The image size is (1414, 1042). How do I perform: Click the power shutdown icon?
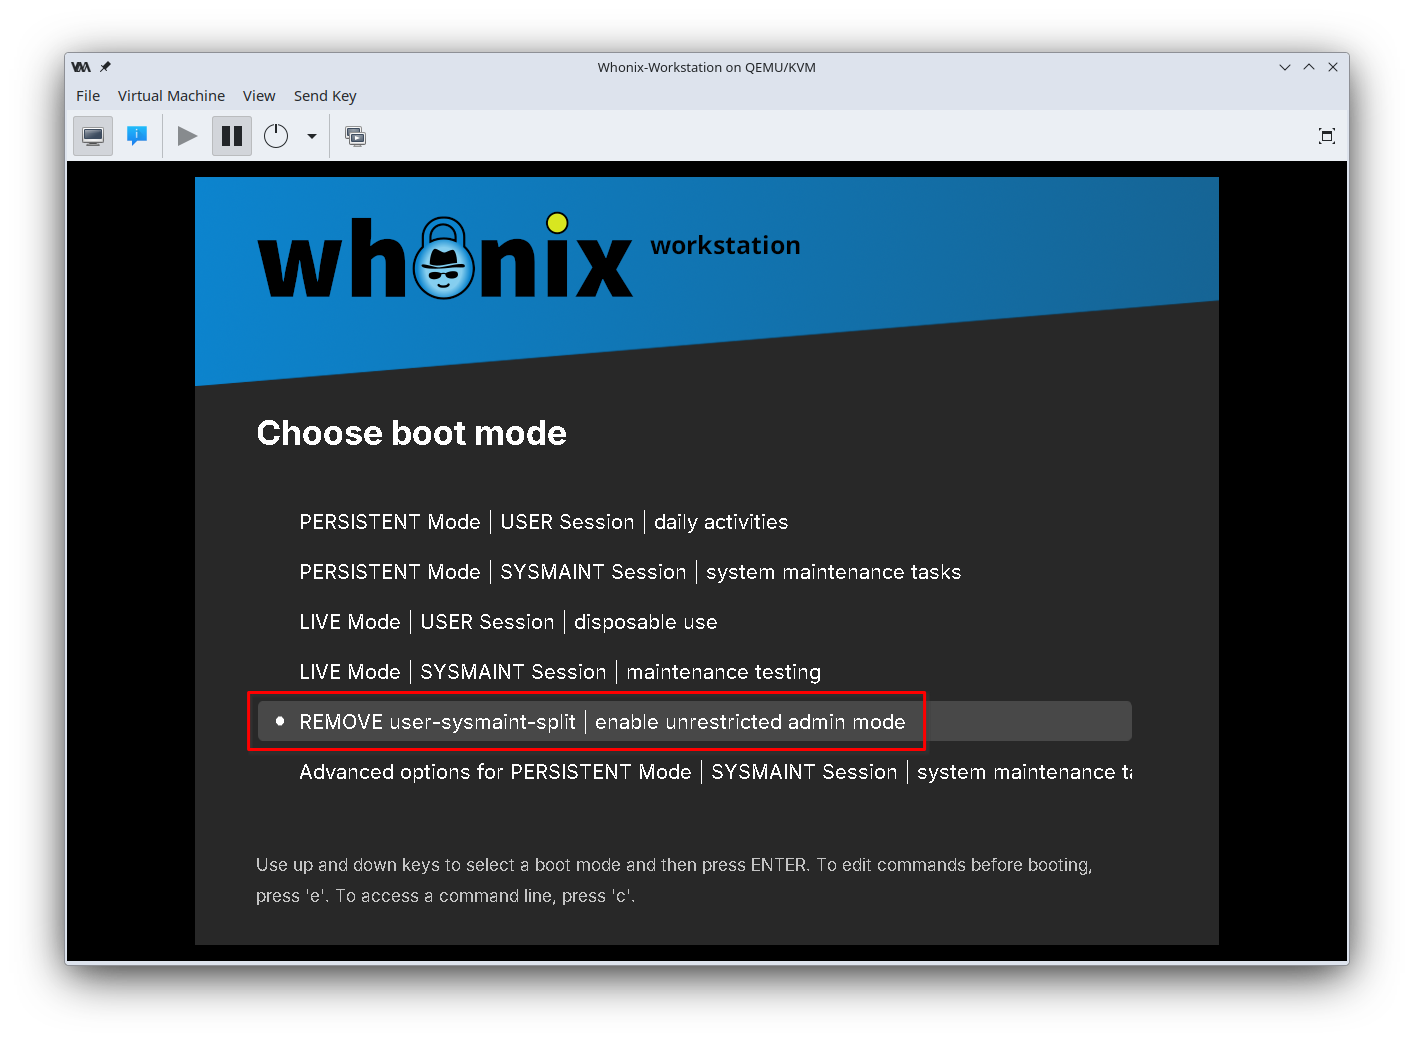tap(276, 136)
